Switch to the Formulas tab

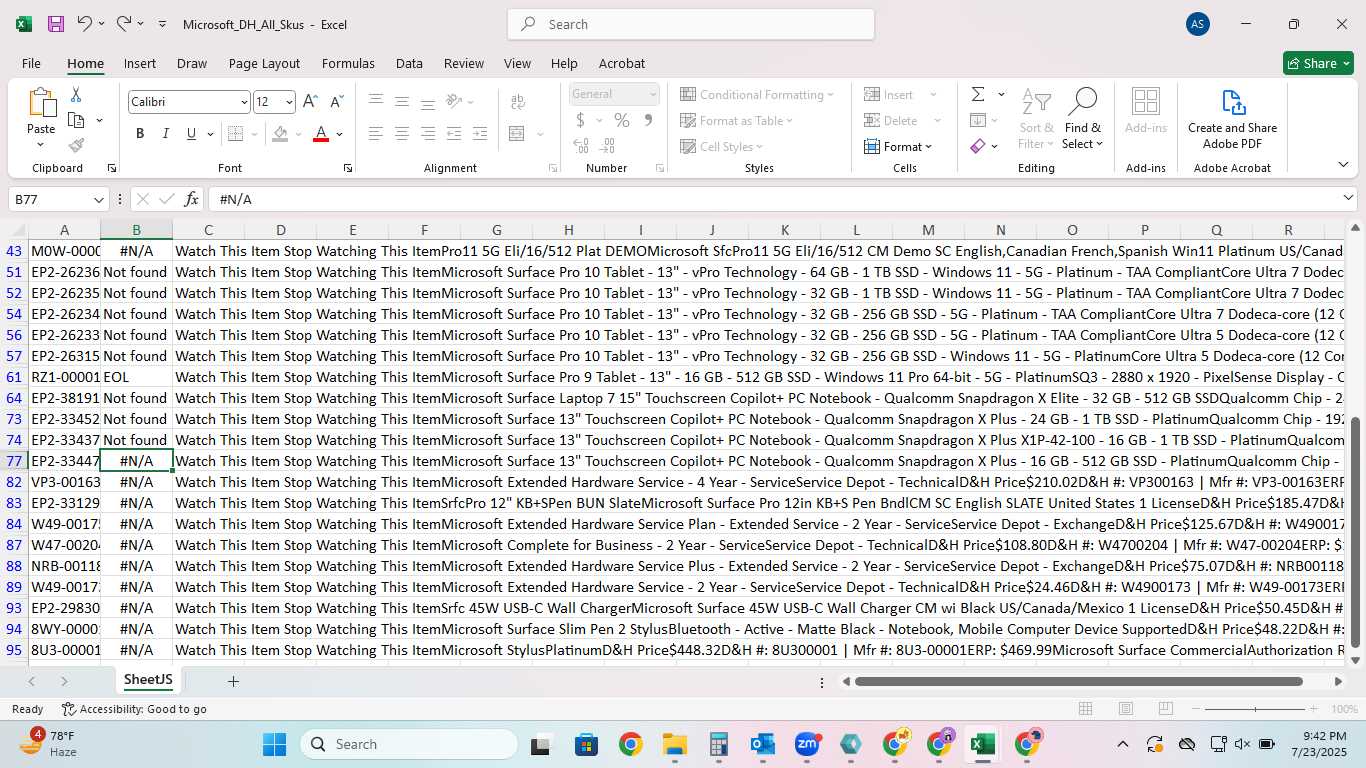coord(348,63)
